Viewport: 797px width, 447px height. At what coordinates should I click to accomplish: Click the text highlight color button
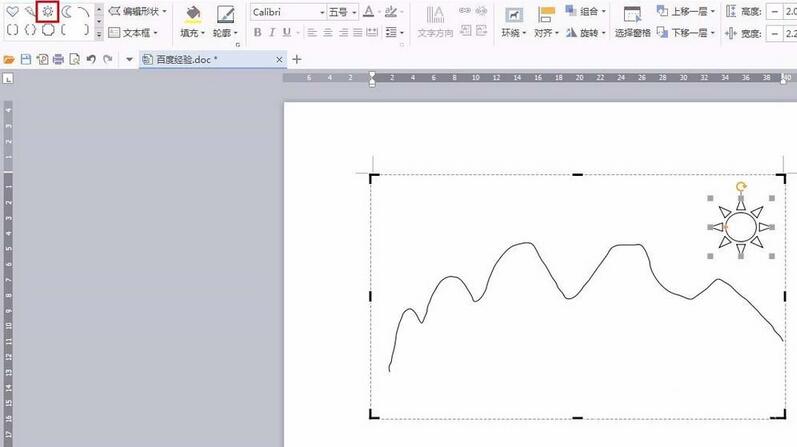pyautogui.click(x=390, y=11)
